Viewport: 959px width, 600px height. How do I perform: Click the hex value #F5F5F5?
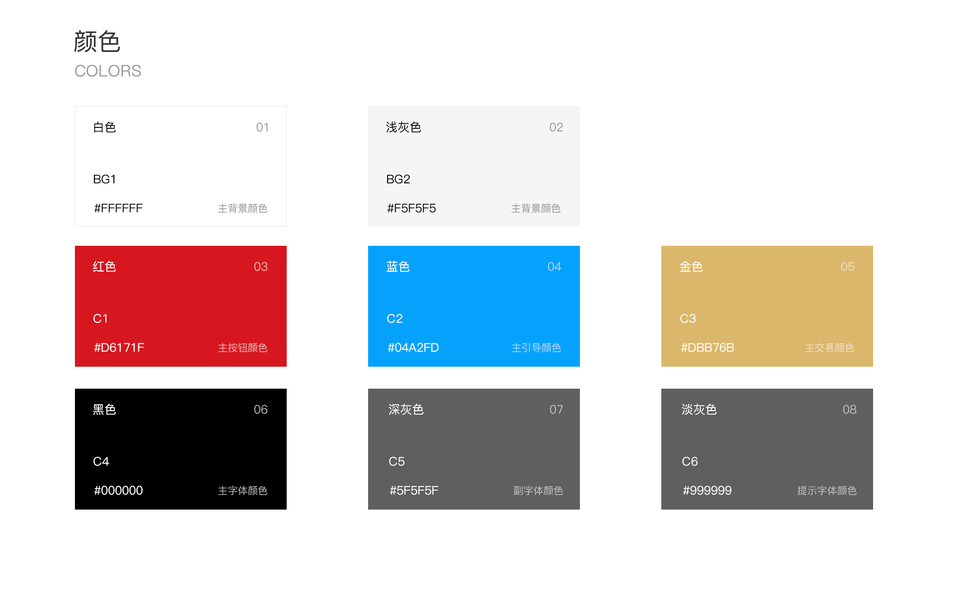(x=412, y=209)
